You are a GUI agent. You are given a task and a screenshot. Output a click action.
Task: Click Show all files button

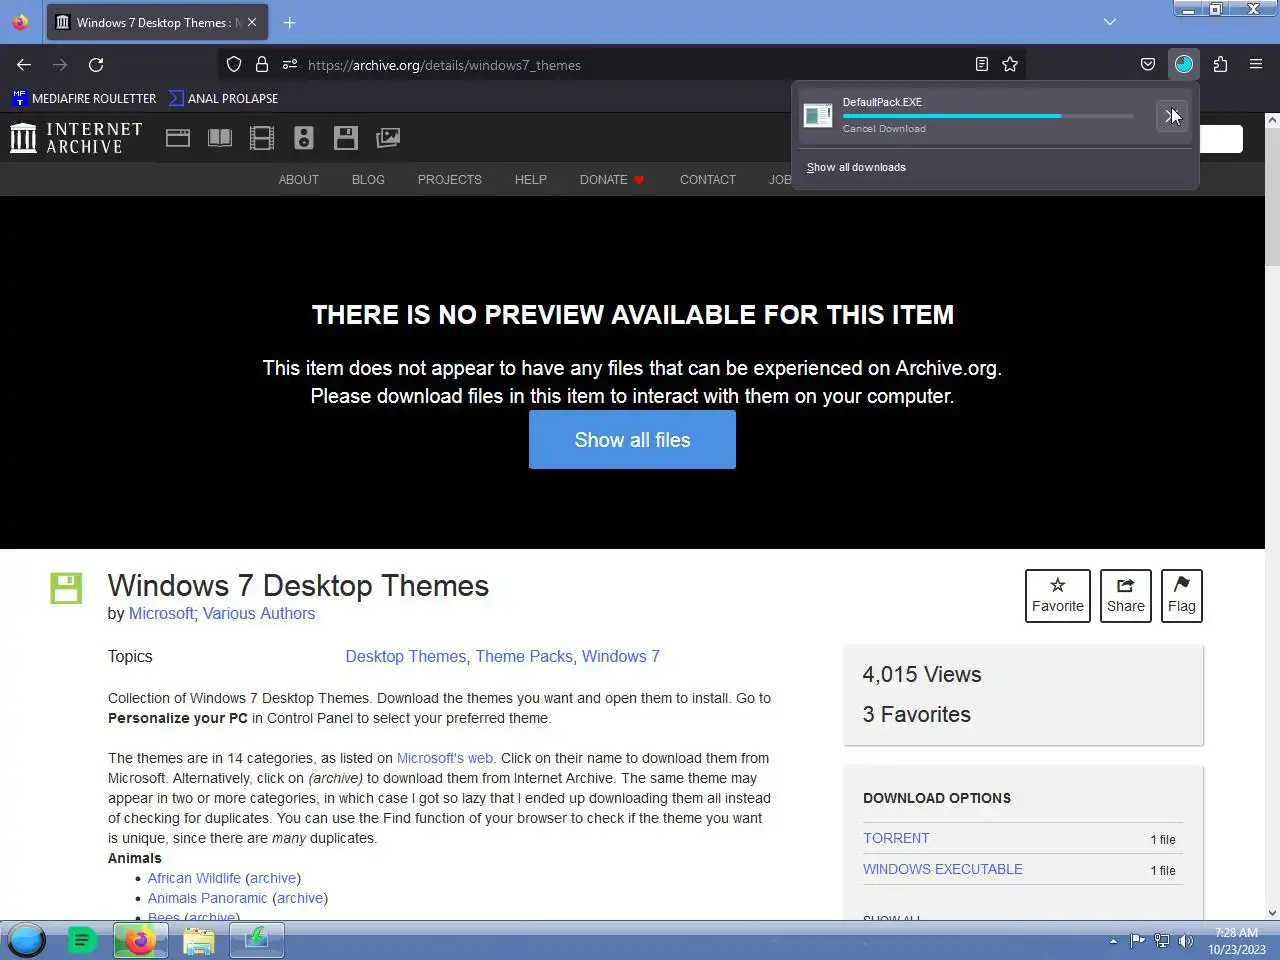pyautogui.click(x=632, y=440)
